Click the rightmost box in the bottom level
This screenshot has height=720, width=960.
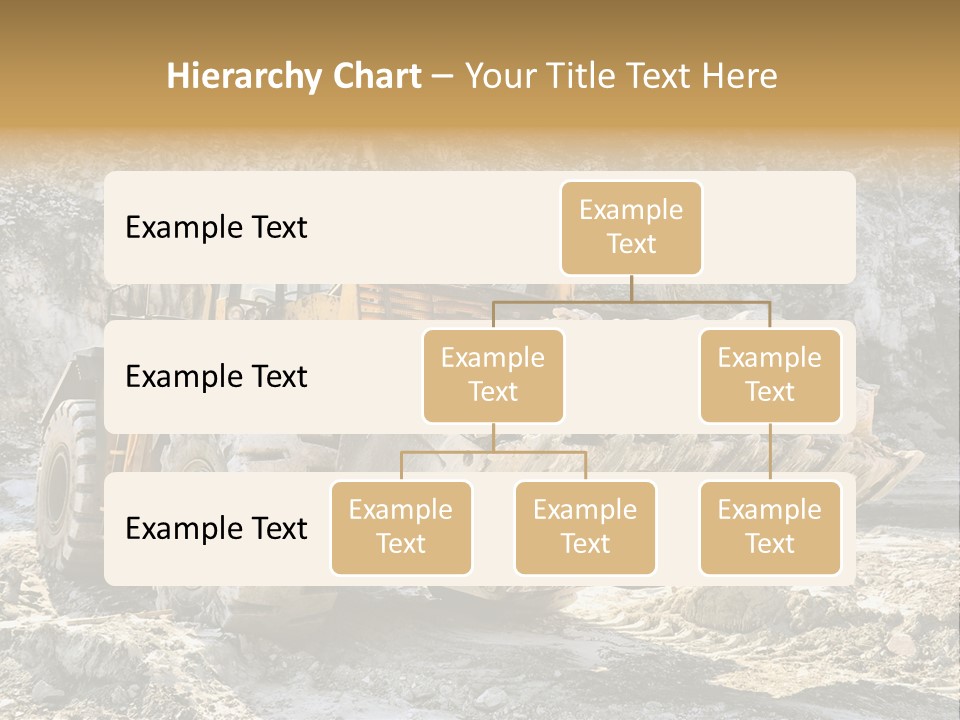click(x=770, y=528)
